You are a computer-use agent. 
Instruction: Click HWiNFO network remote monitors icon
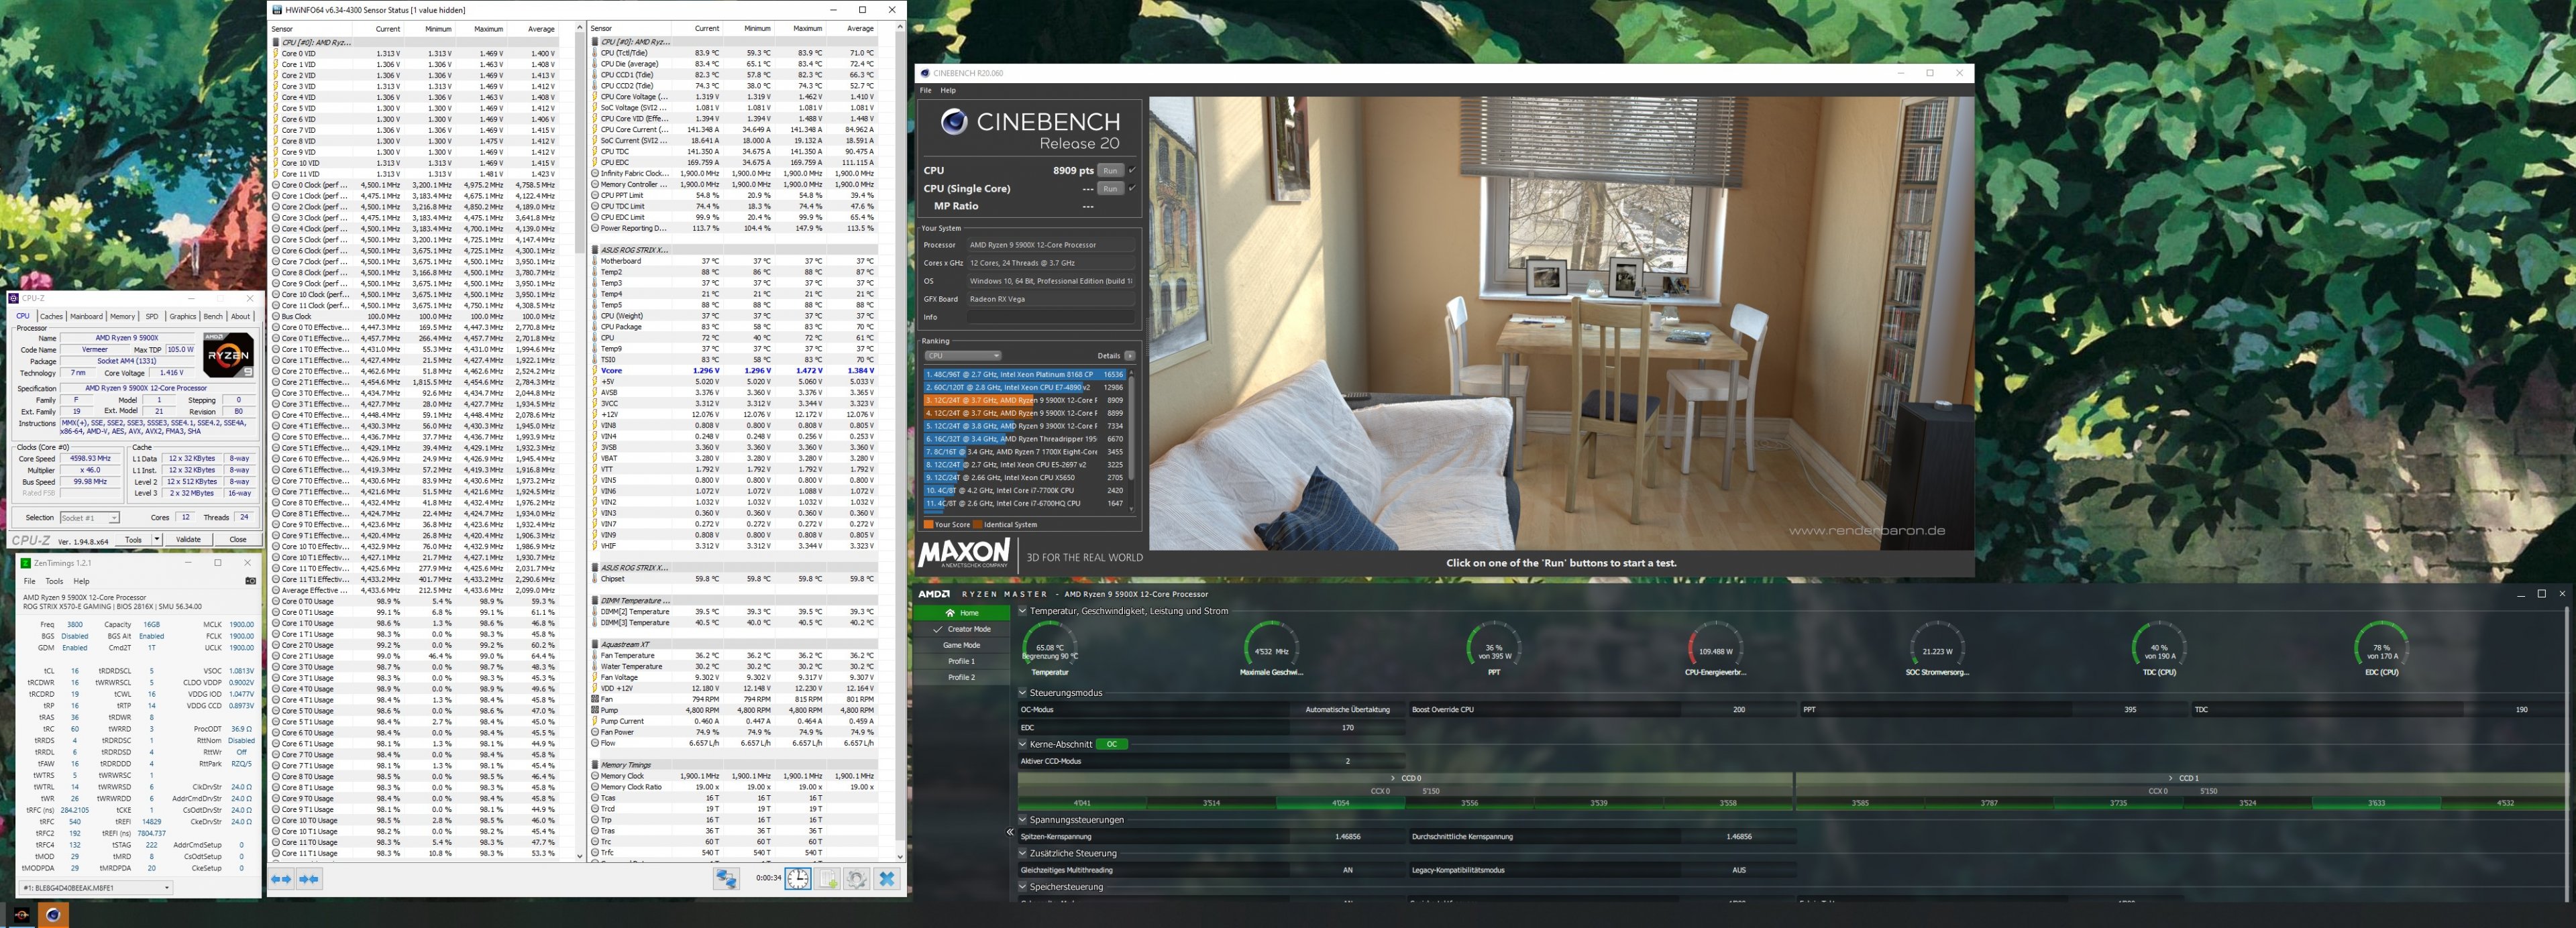tap(726, 879)
